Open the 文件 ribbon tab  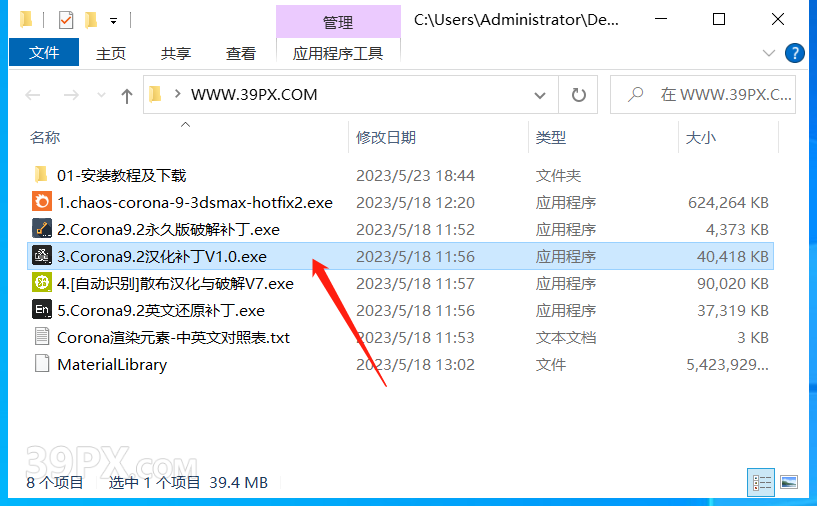tap(44, 53)
